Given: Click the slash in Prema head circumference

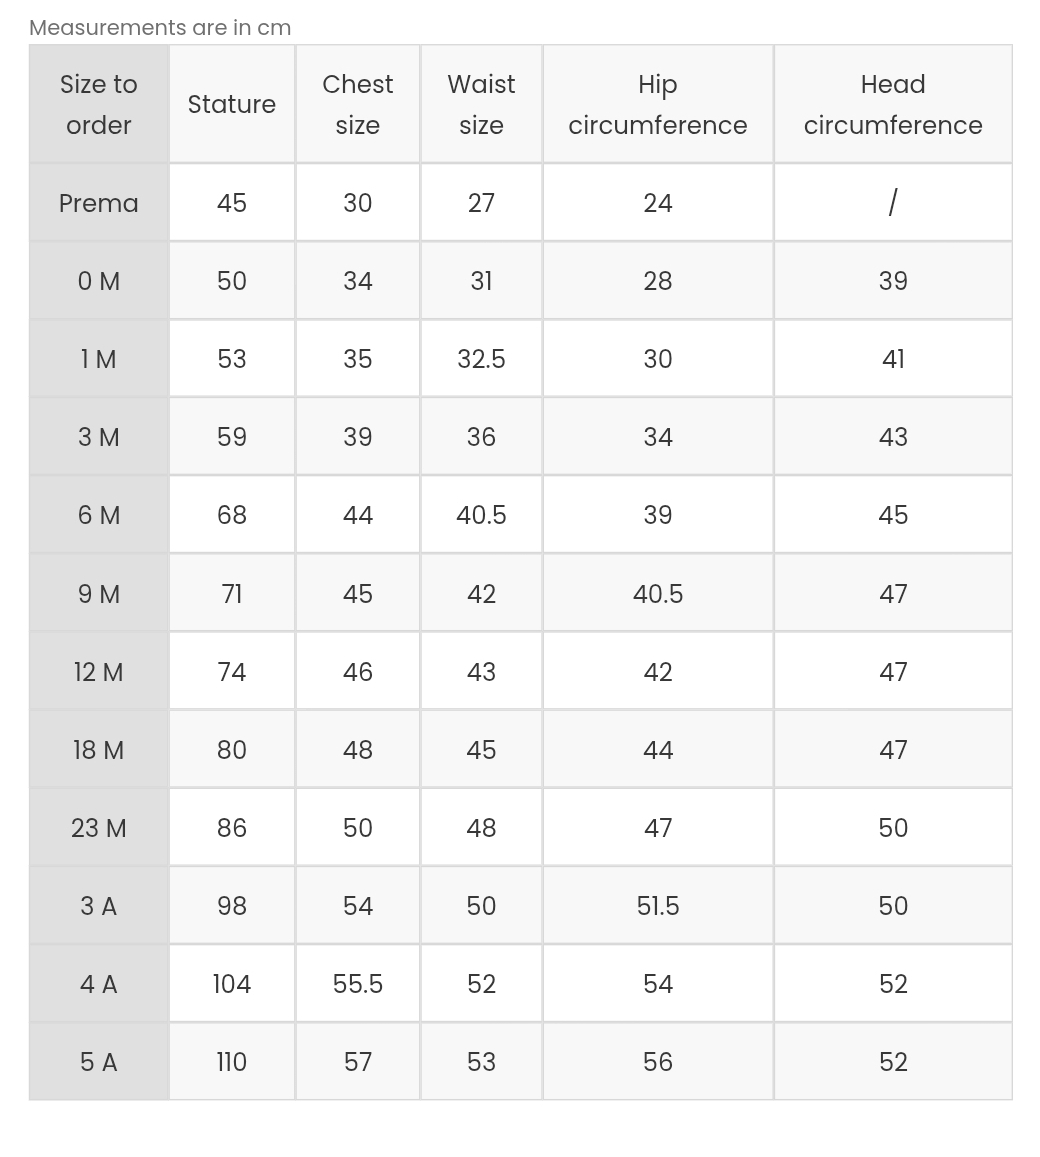Looking at the screenshot, I should [893, 203].
